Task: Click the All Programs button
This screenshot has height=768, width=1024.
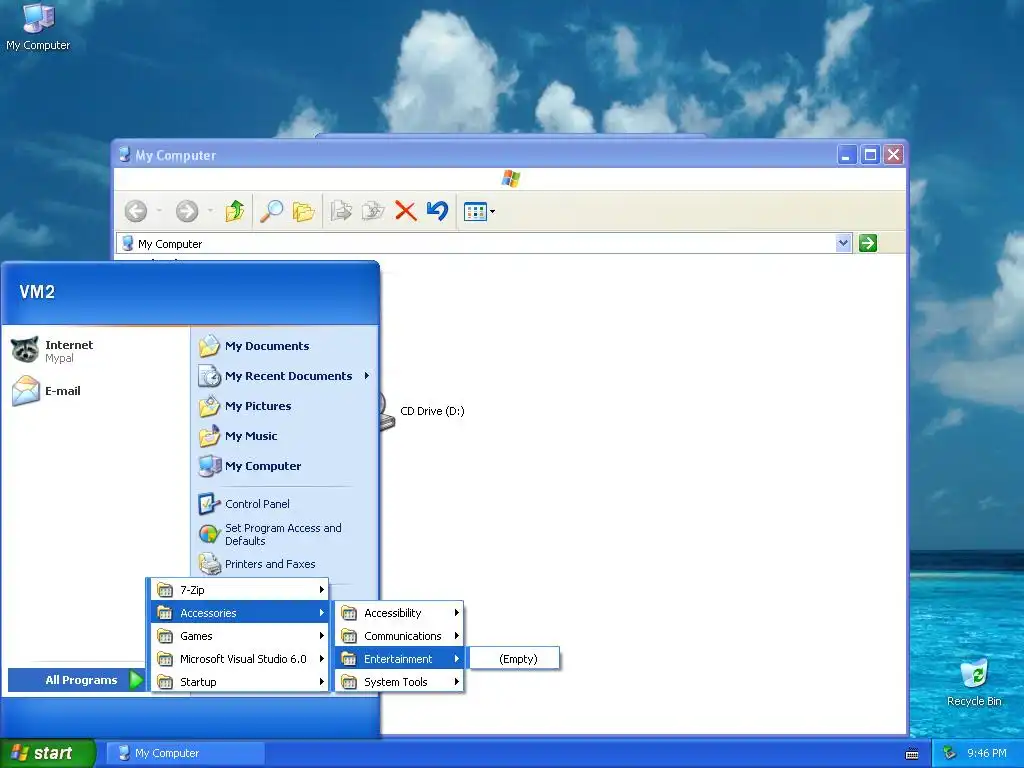Action: (x=76, y=680)
